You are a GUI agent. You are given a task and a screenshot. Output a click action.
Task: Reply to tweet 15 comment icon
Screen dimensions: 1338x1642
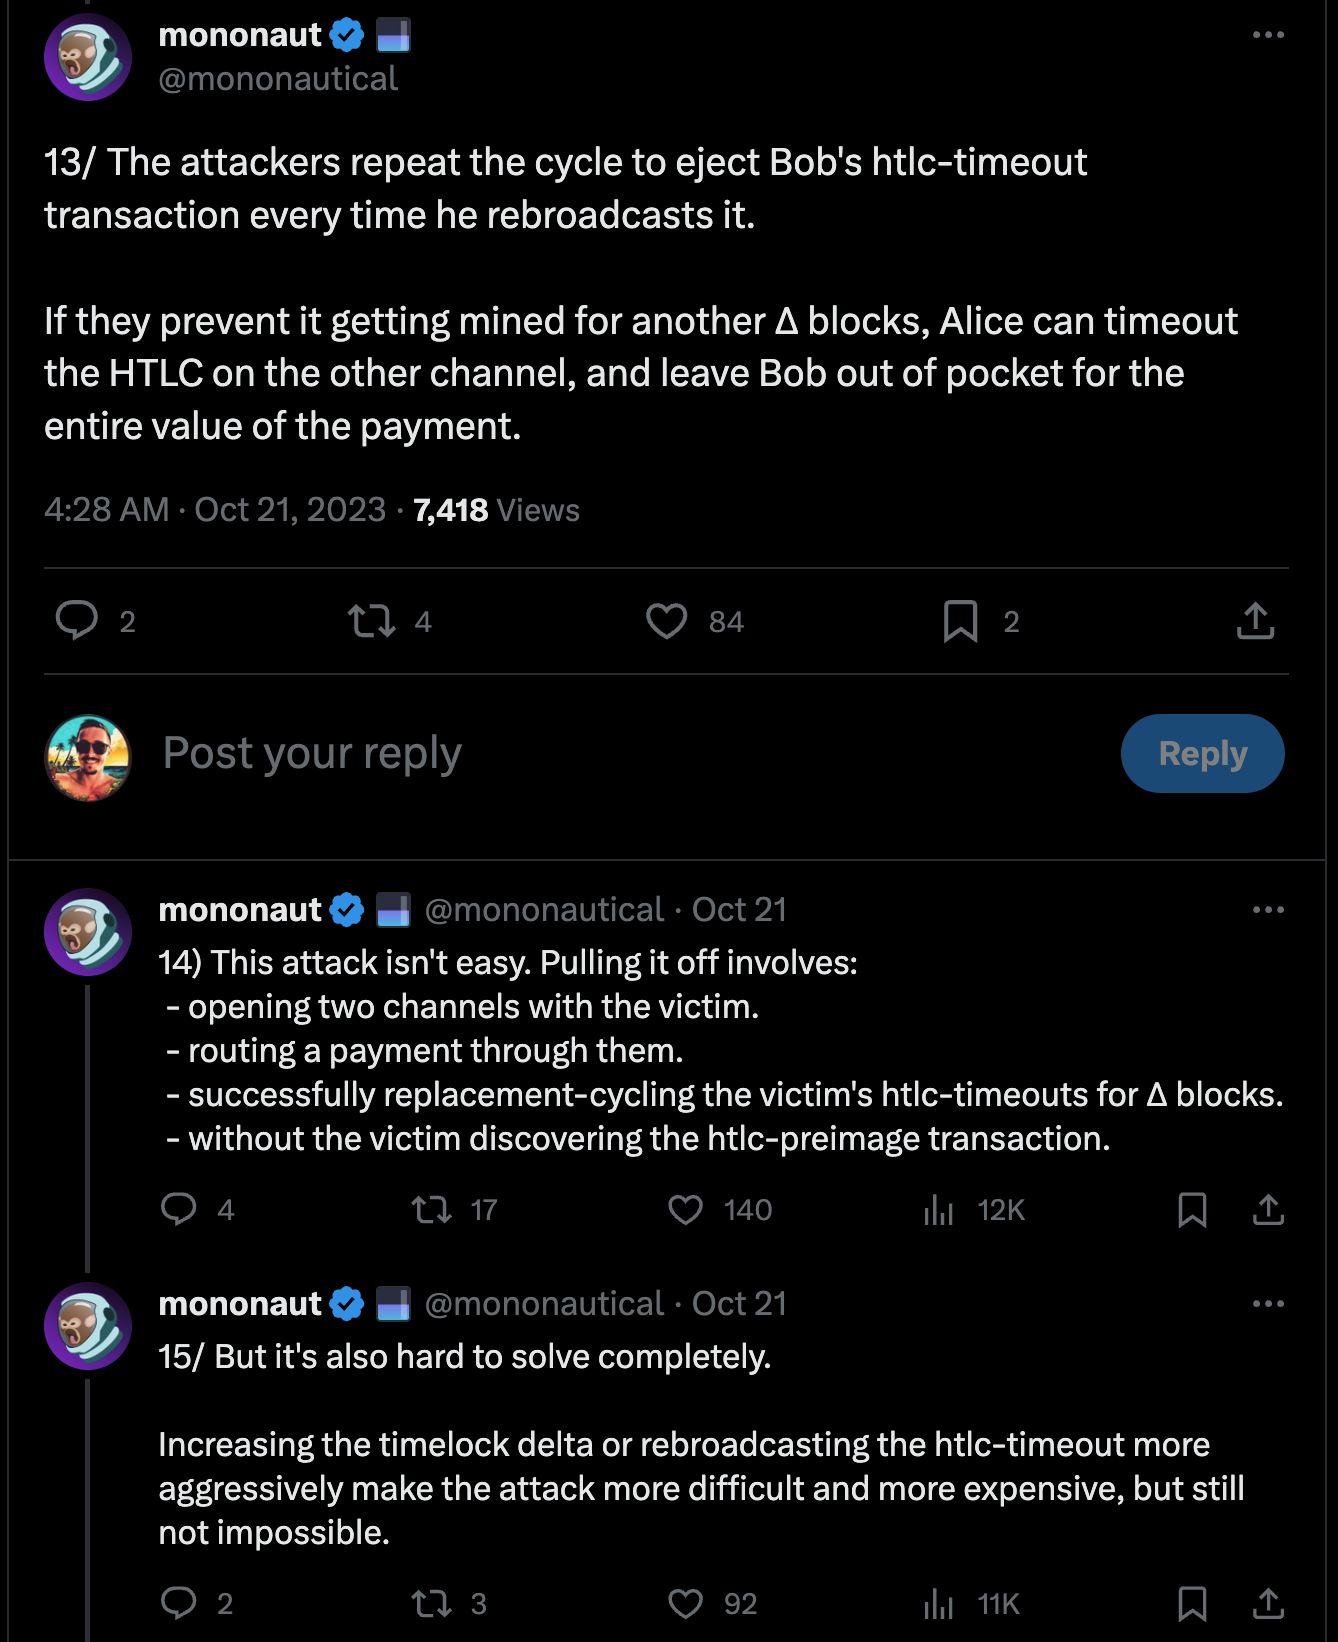click(179, 1604)
